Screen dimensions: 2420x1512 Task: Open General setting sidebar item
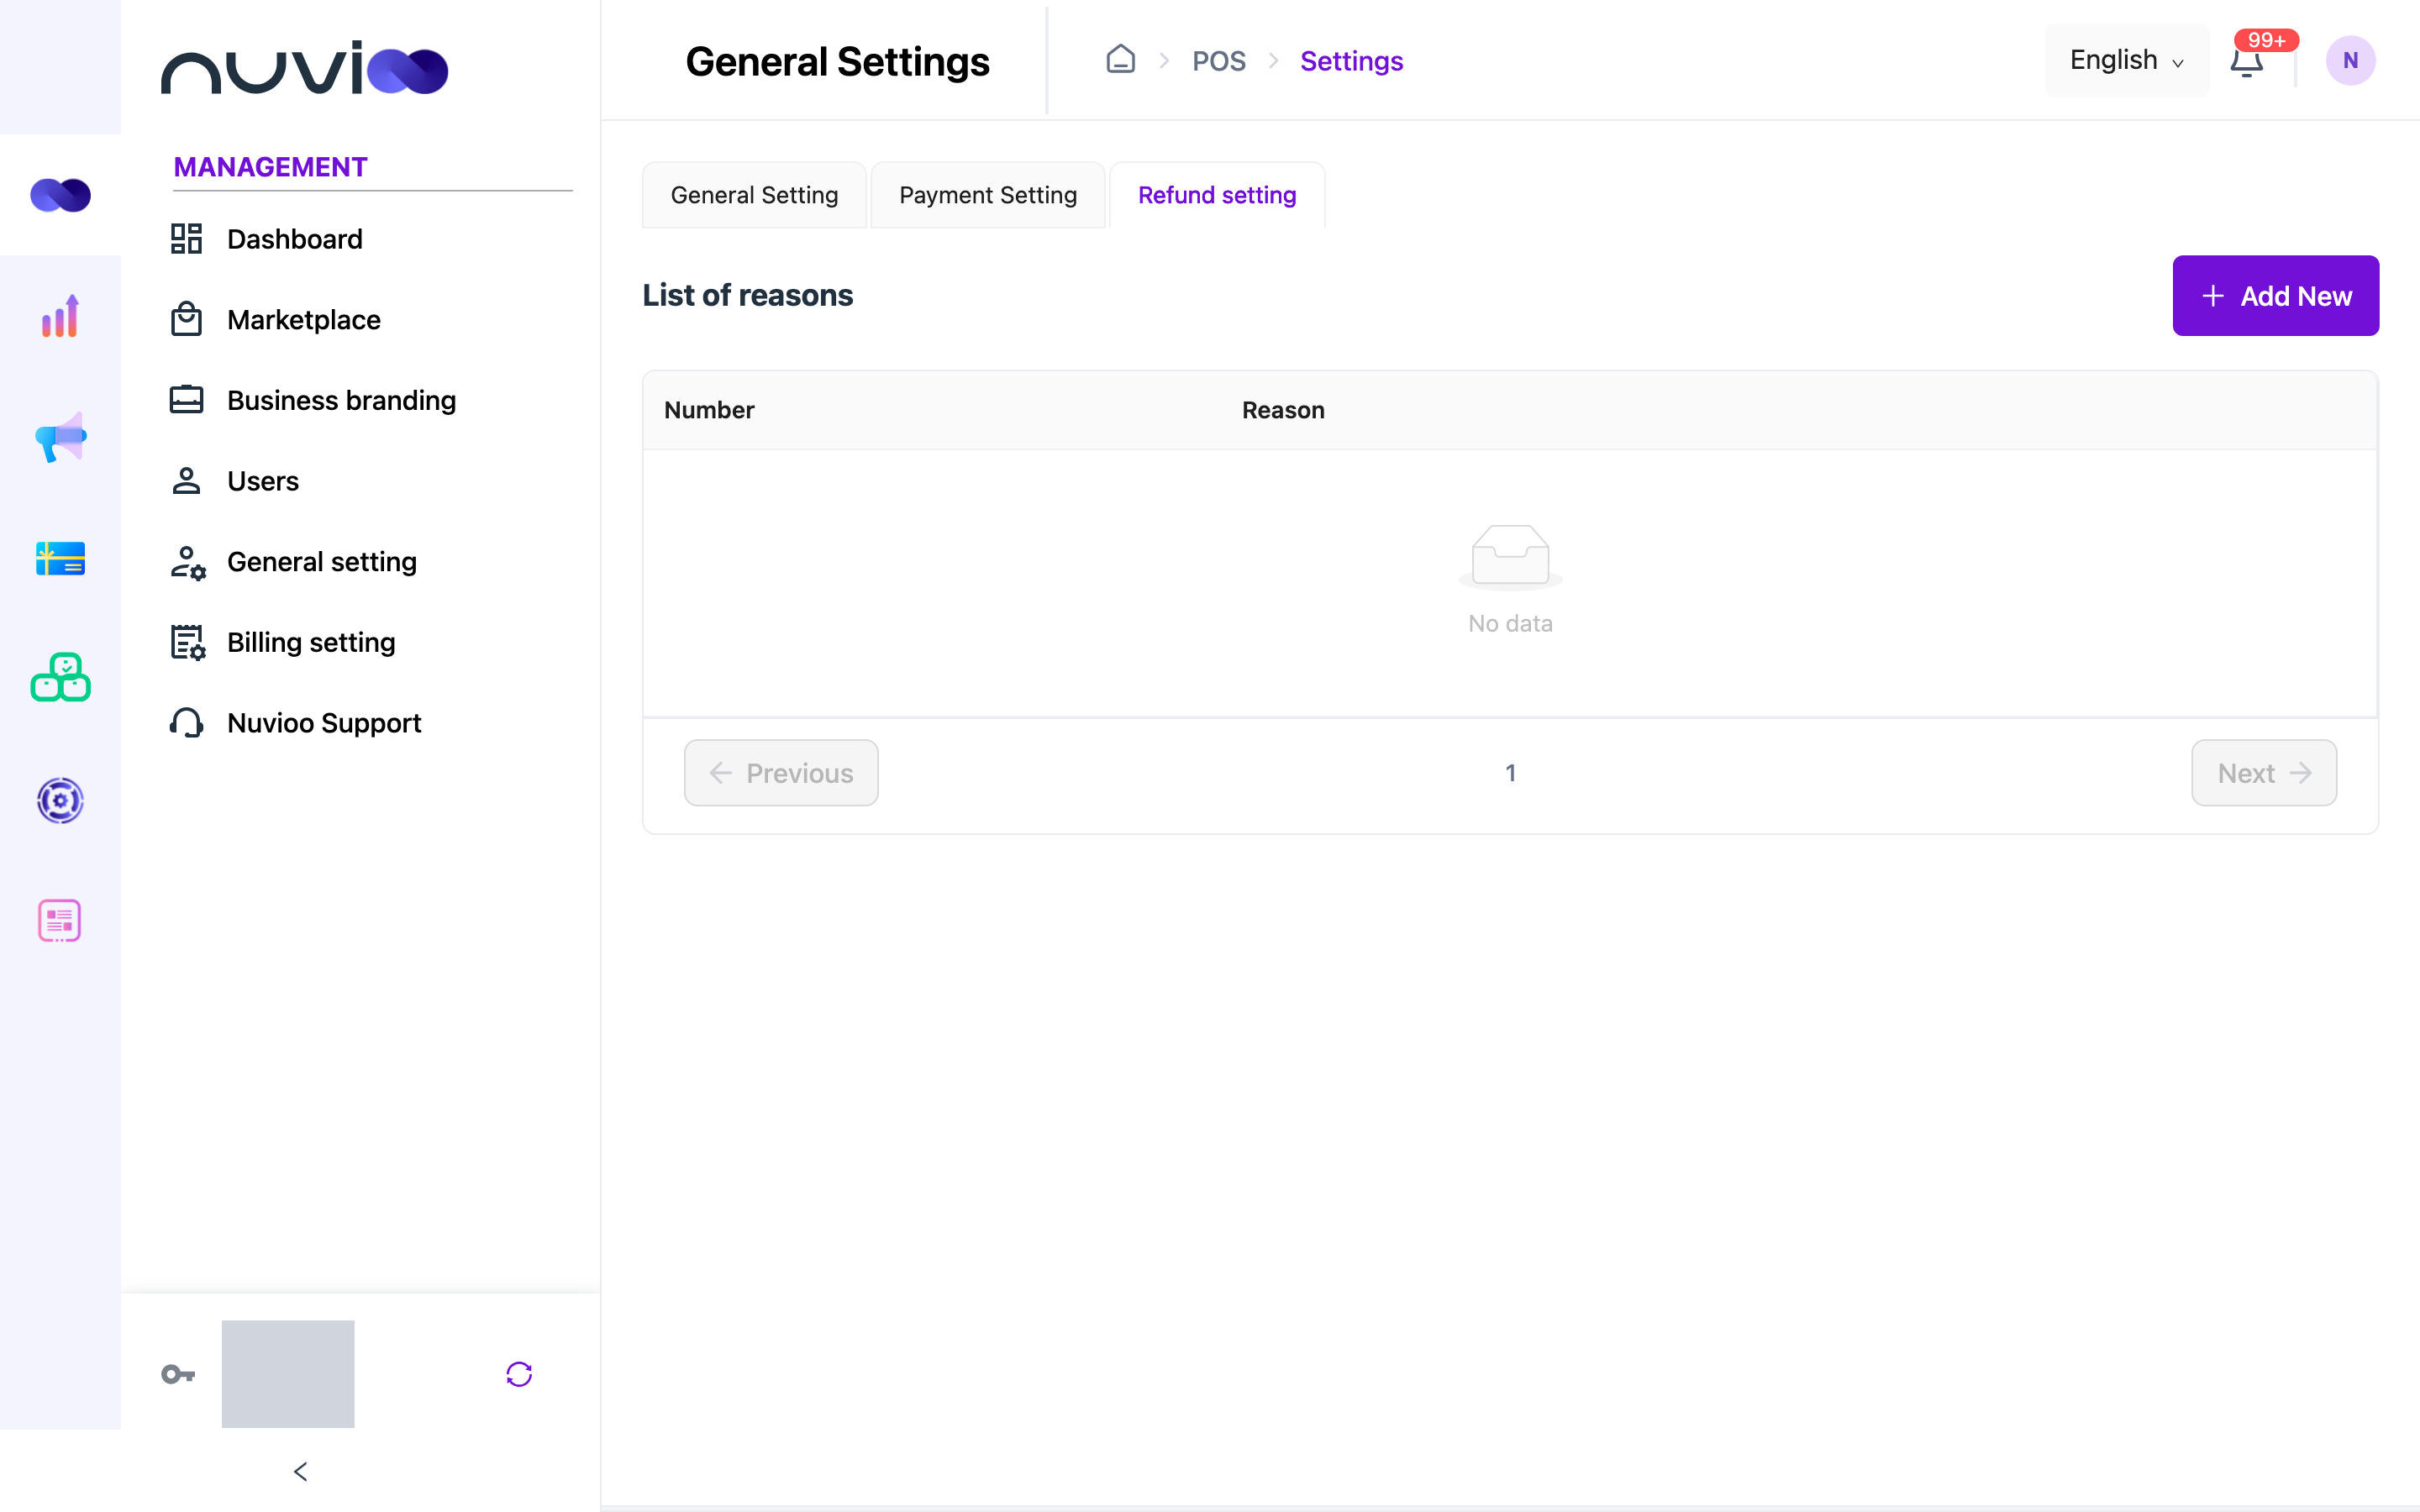(293, 562)
